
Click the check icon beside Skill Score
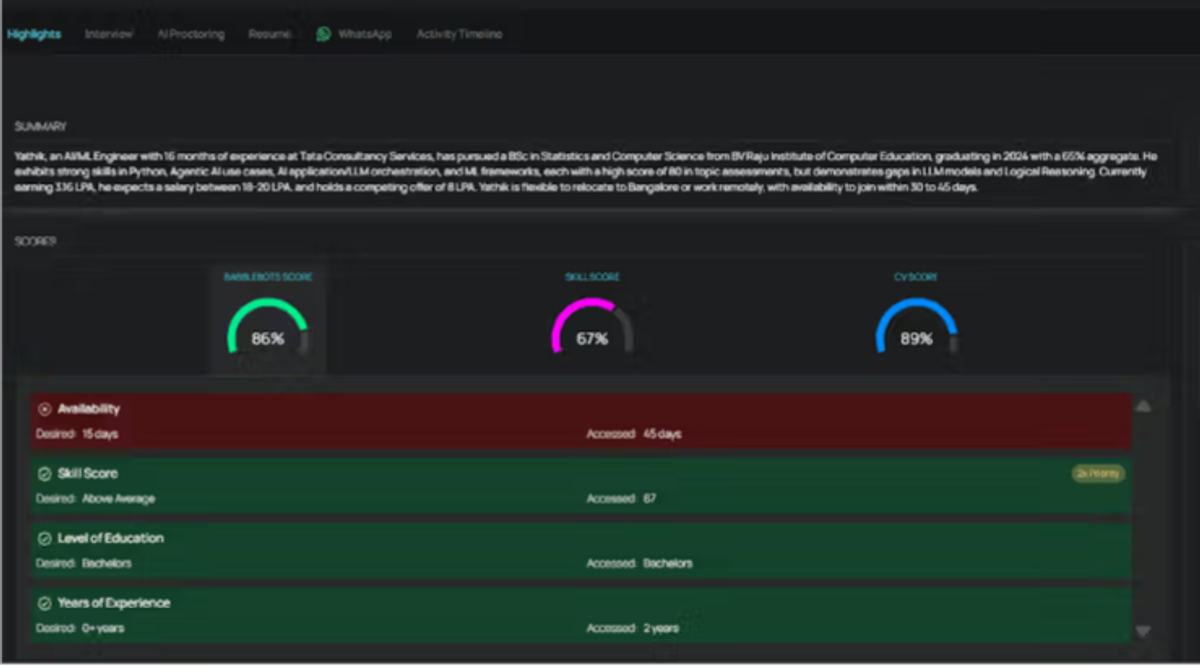(x=44, y=474)
